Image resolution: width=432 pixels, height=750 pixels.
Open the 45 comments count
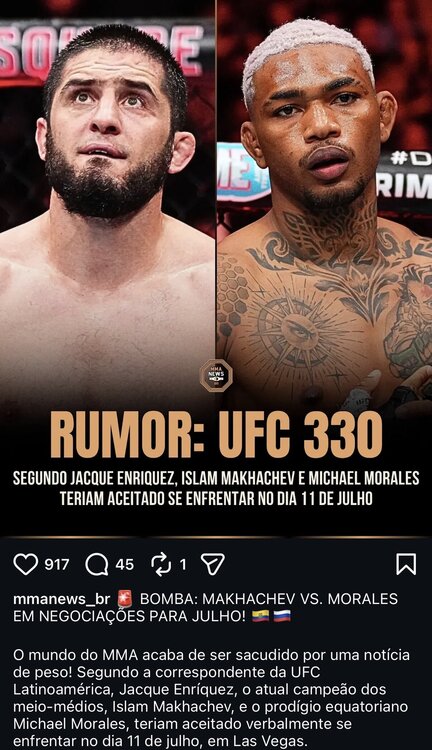(124, 565)
